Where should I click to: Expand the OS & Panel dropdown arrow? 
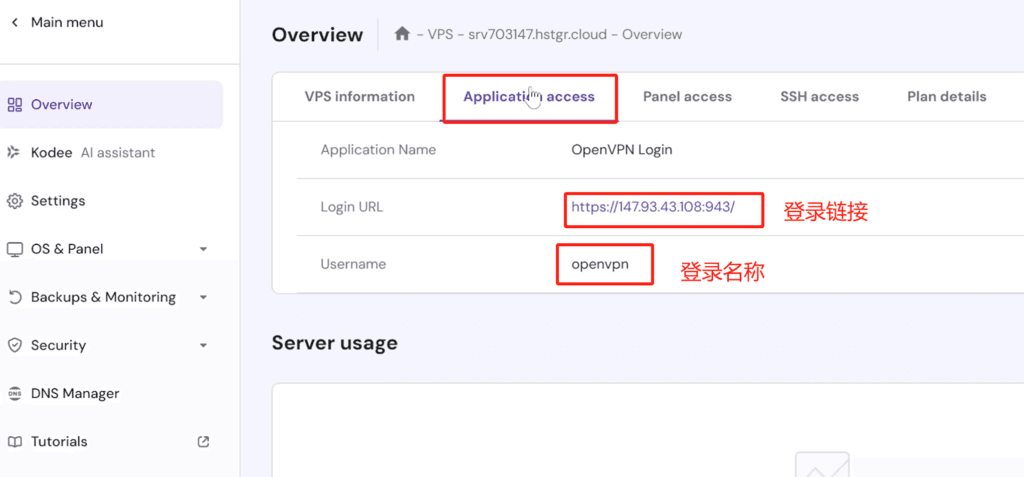coord(203,249)
